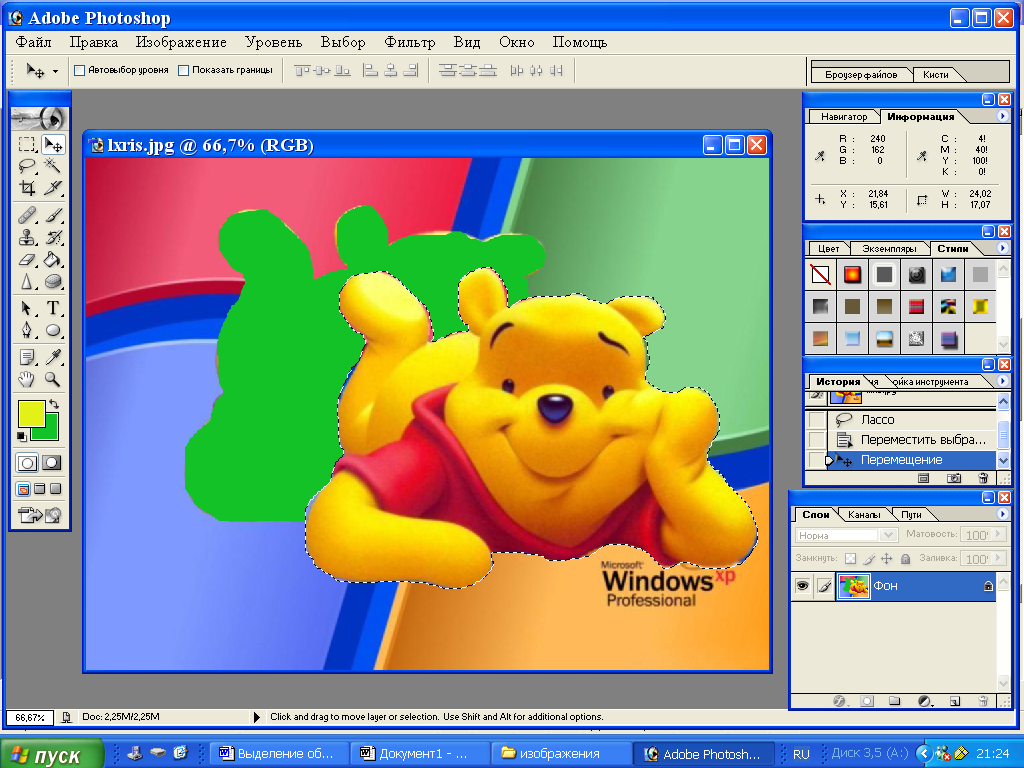The width and height of the screenshot is (1024, 768).
Task: Open the Изображение menu
Action: [x=181, y=42]
